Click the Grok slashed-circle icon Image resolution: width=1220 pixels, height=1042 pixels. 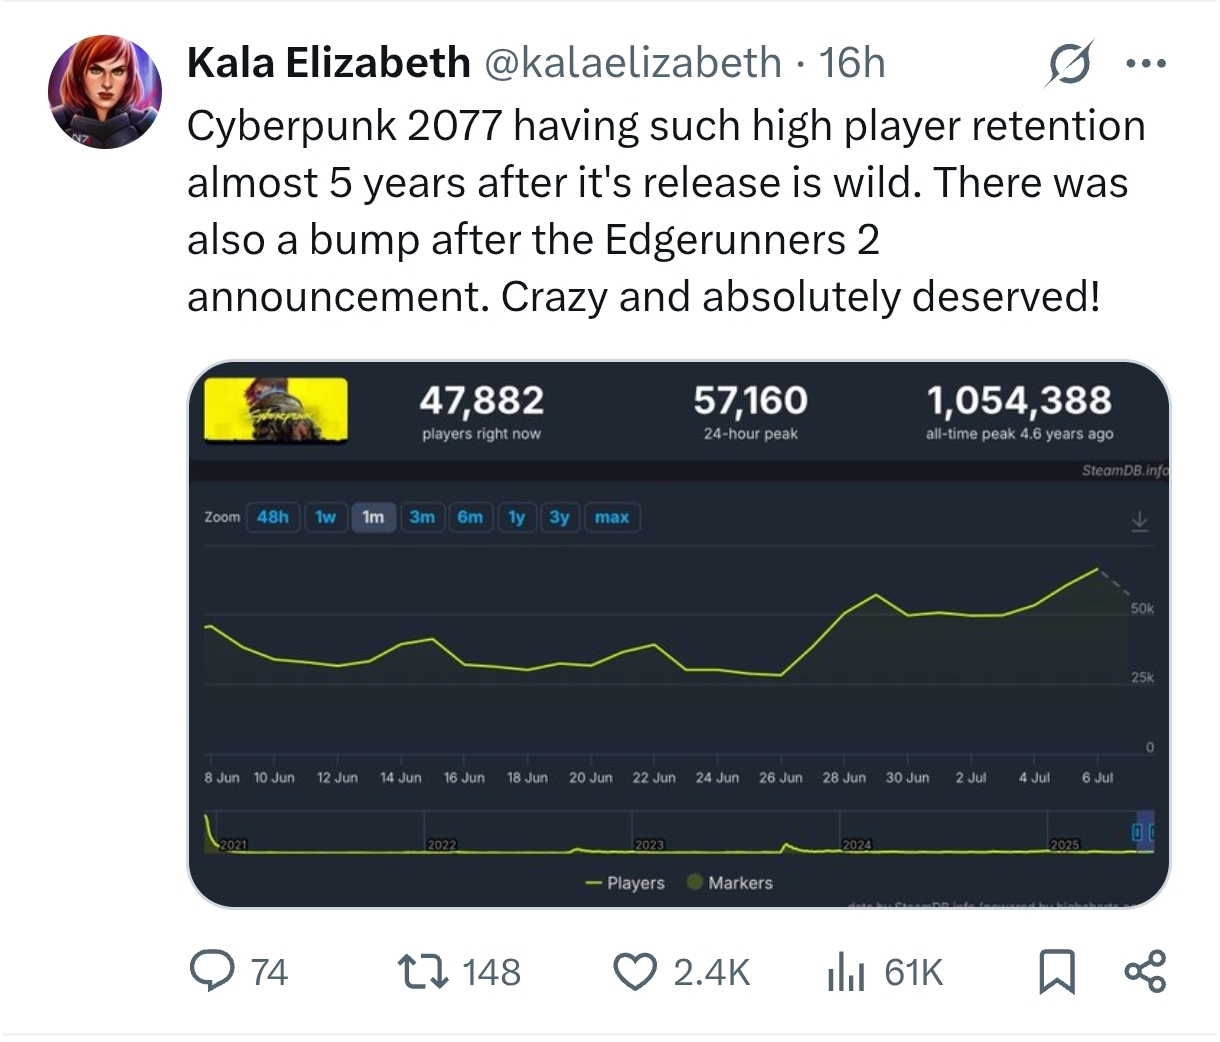tap(1070, 64)
